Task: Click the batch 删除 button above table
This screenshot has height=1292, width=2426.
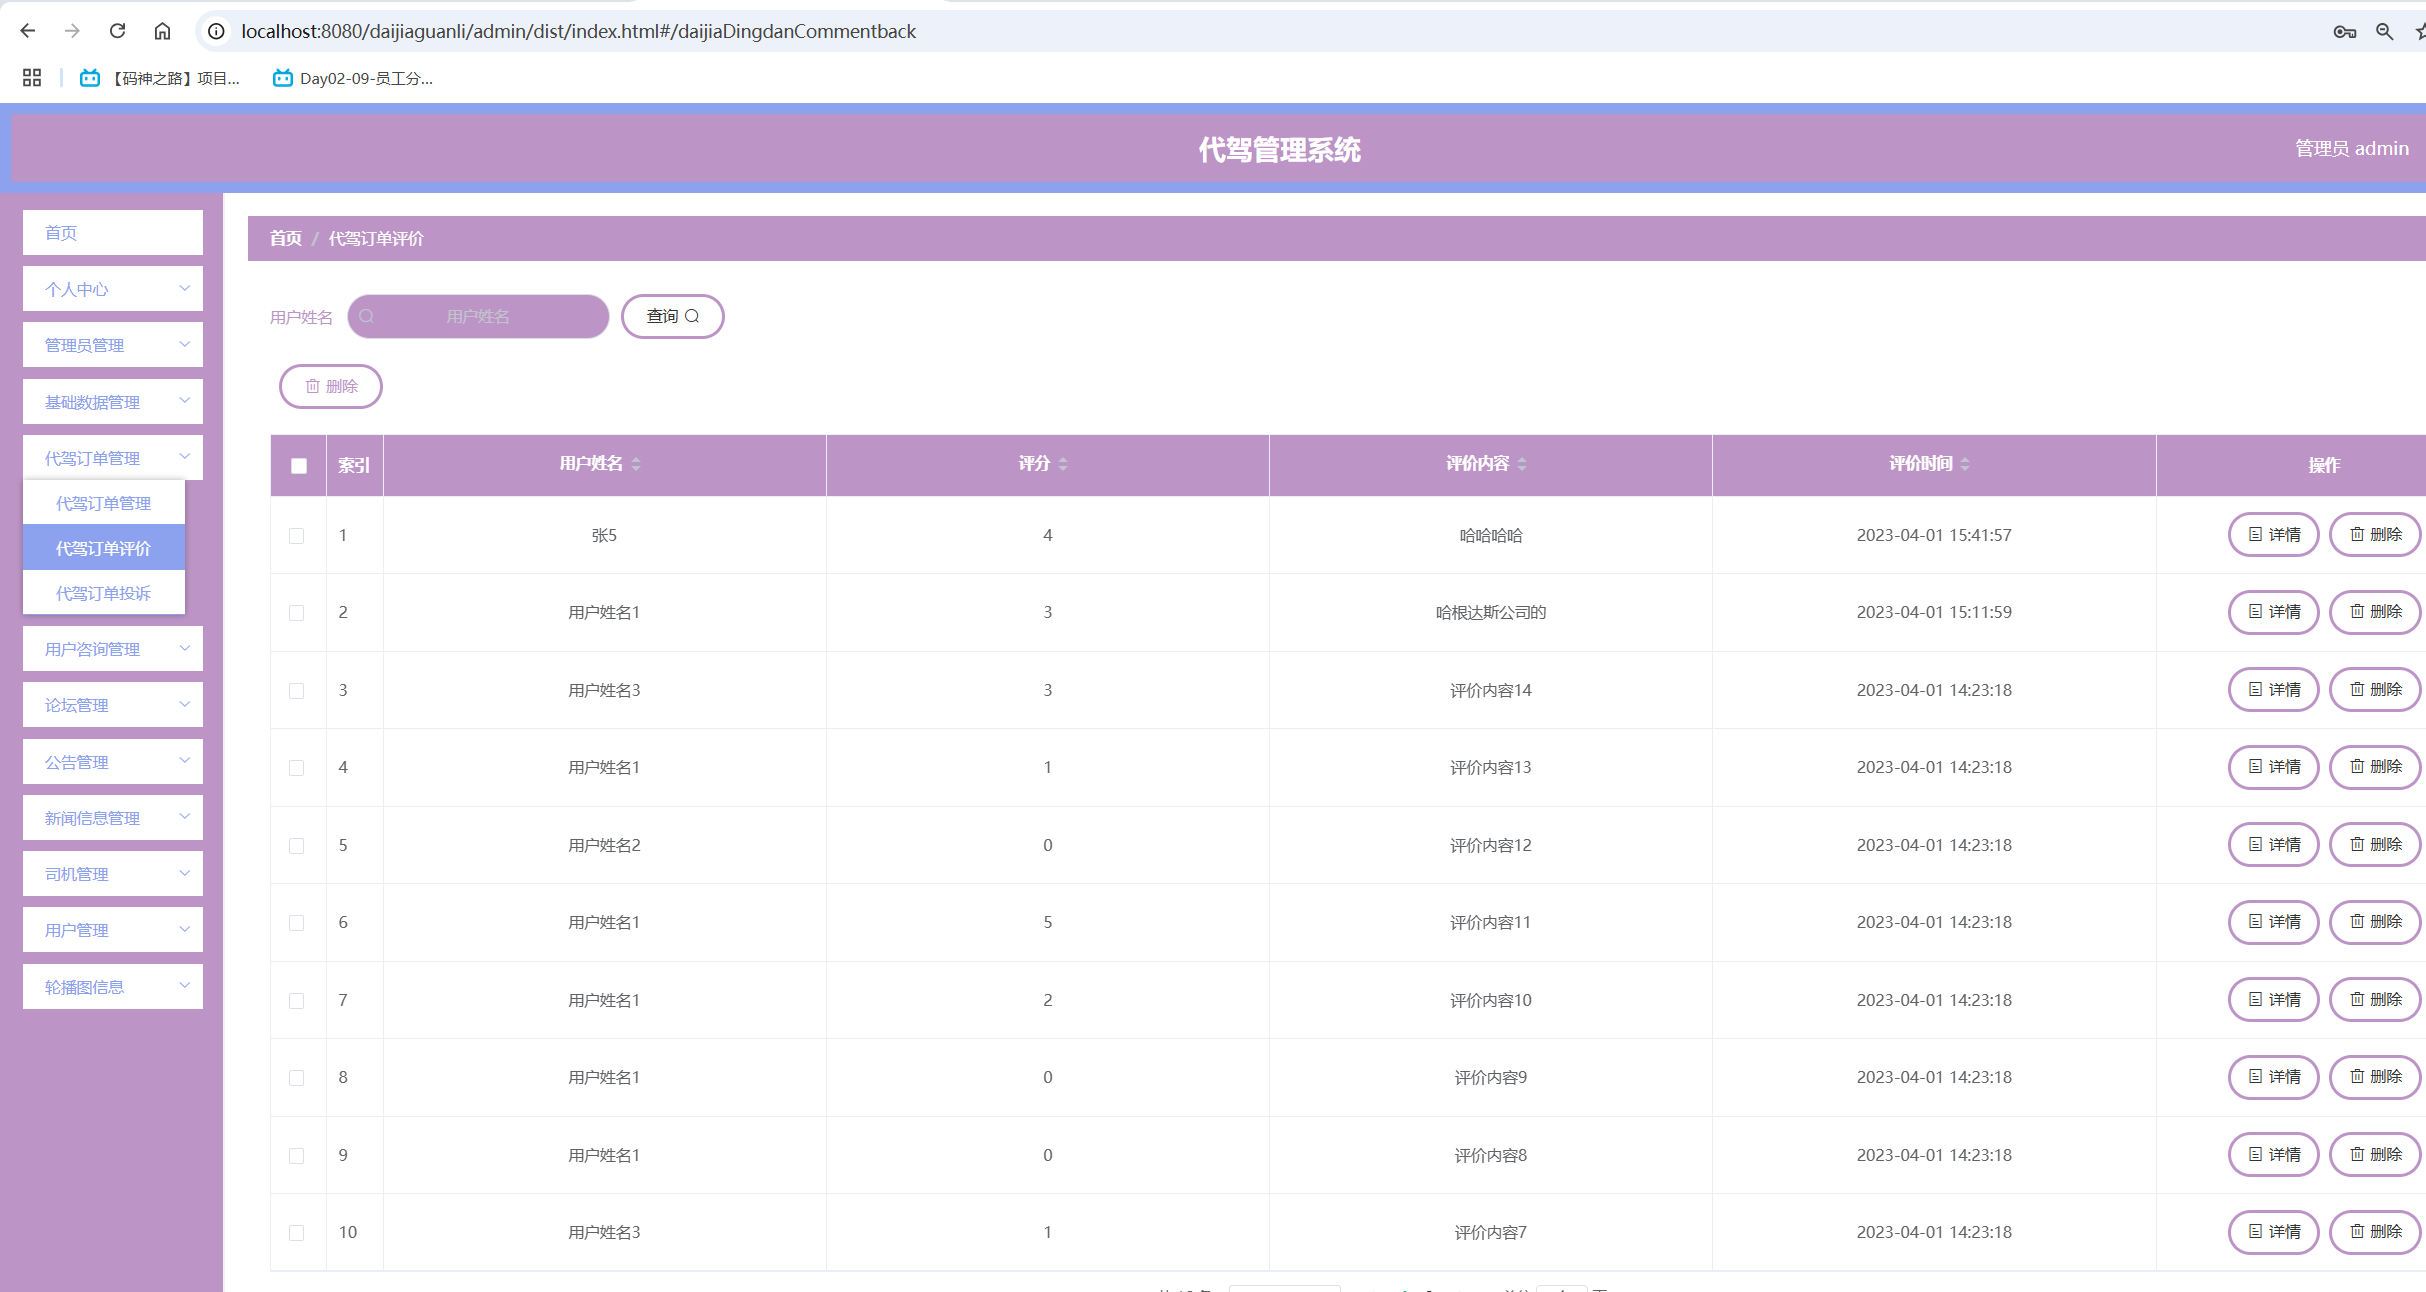Action: click(331, 386)
